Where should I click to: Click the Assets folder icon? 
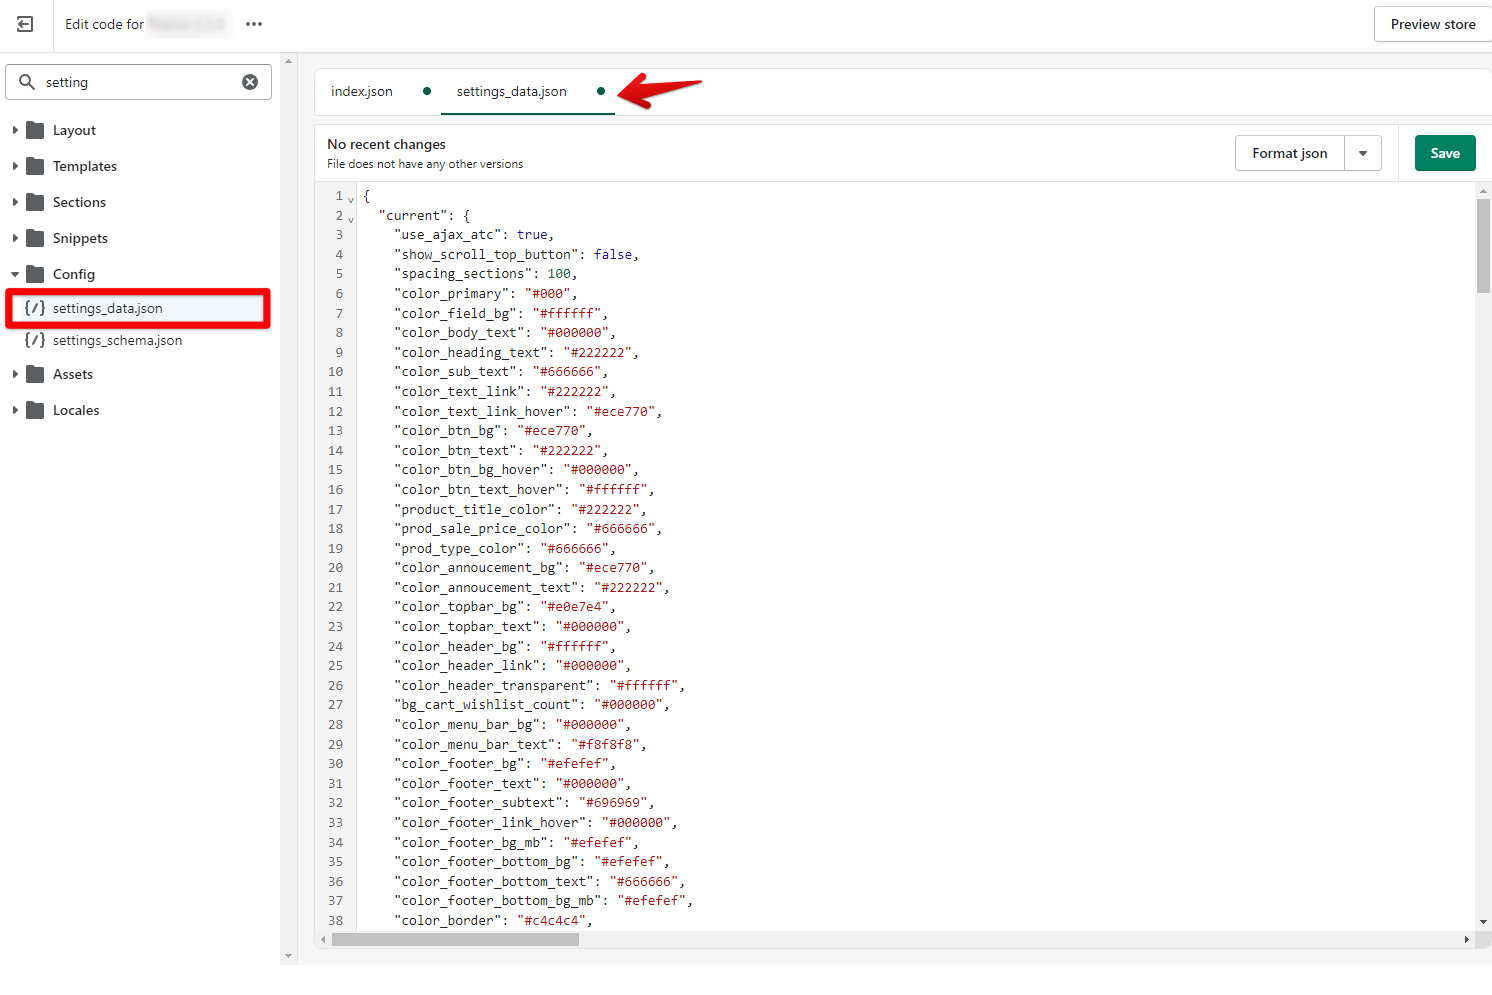(35, 374)
